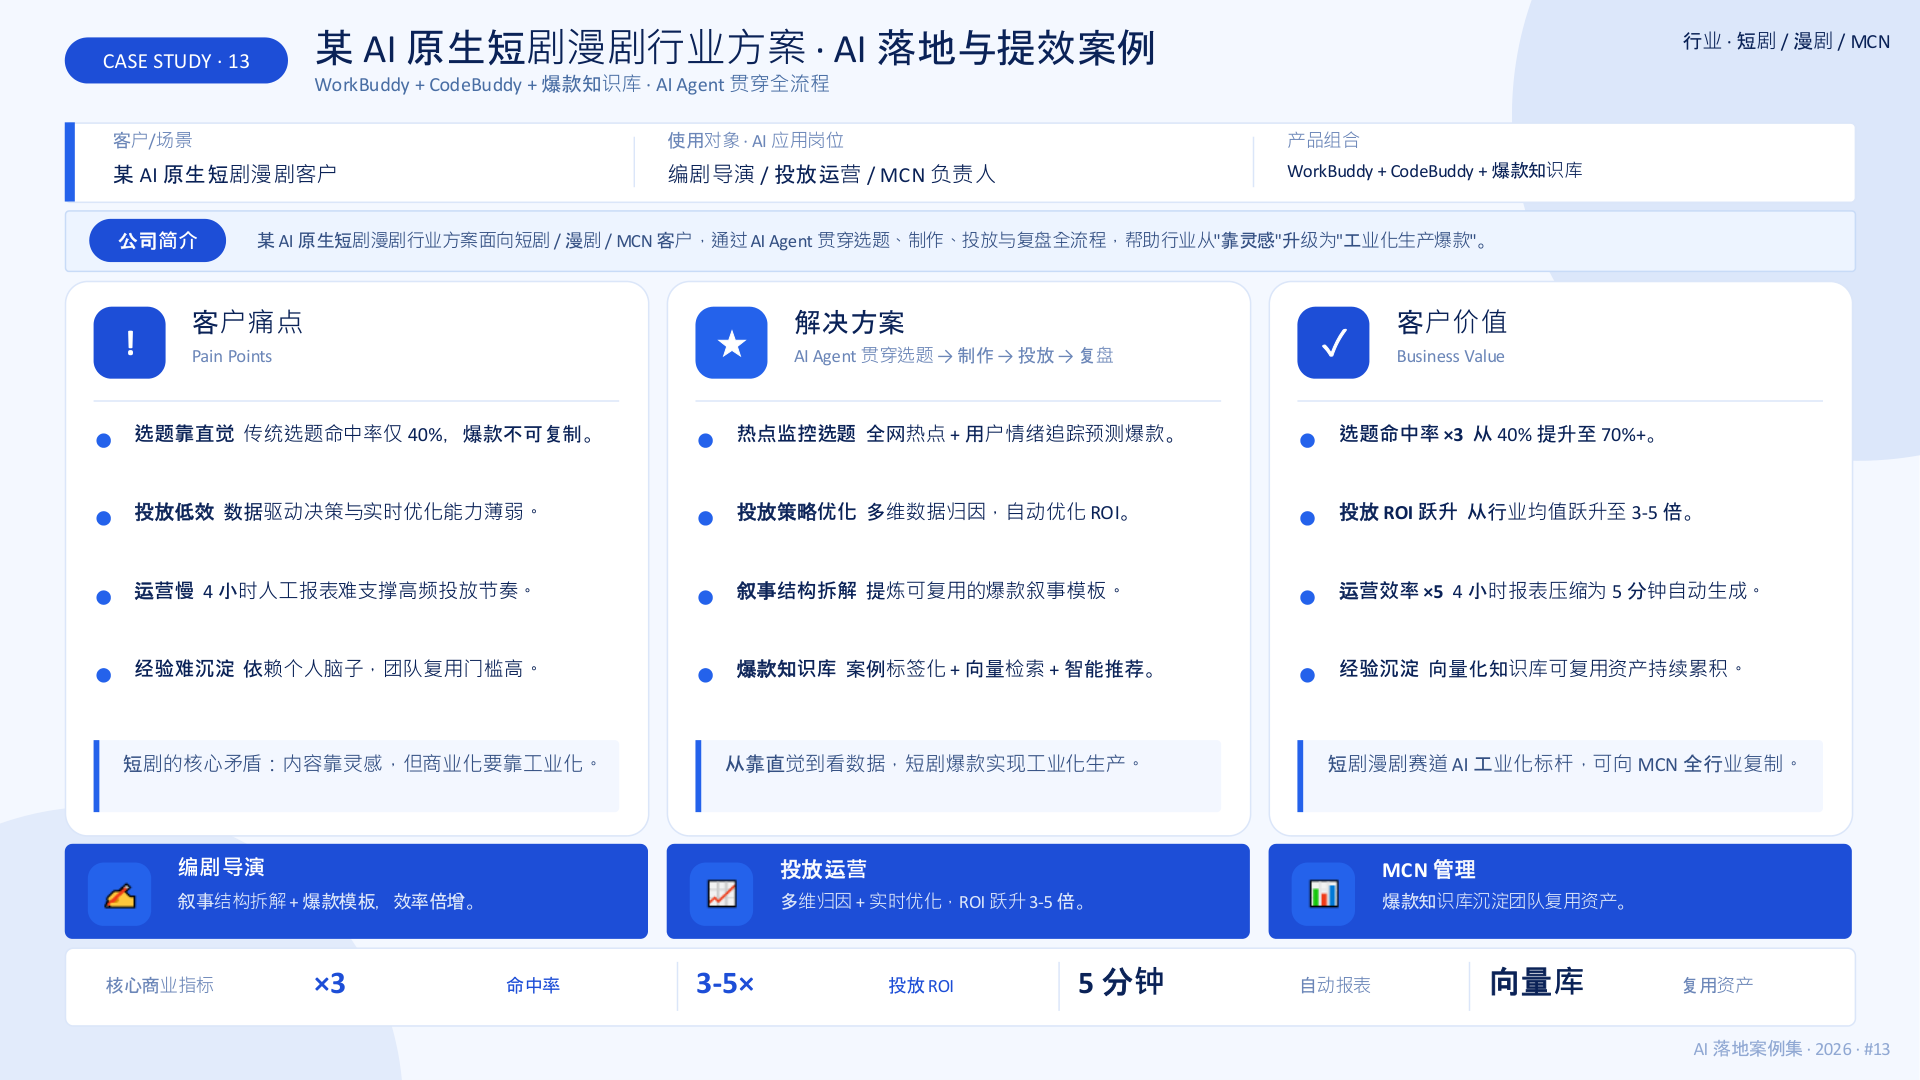Viewport: 1920px width, 1080px height.
Task: Click the text 叙事结构拆解 + 爆款模板
Action: pos(327,902)
